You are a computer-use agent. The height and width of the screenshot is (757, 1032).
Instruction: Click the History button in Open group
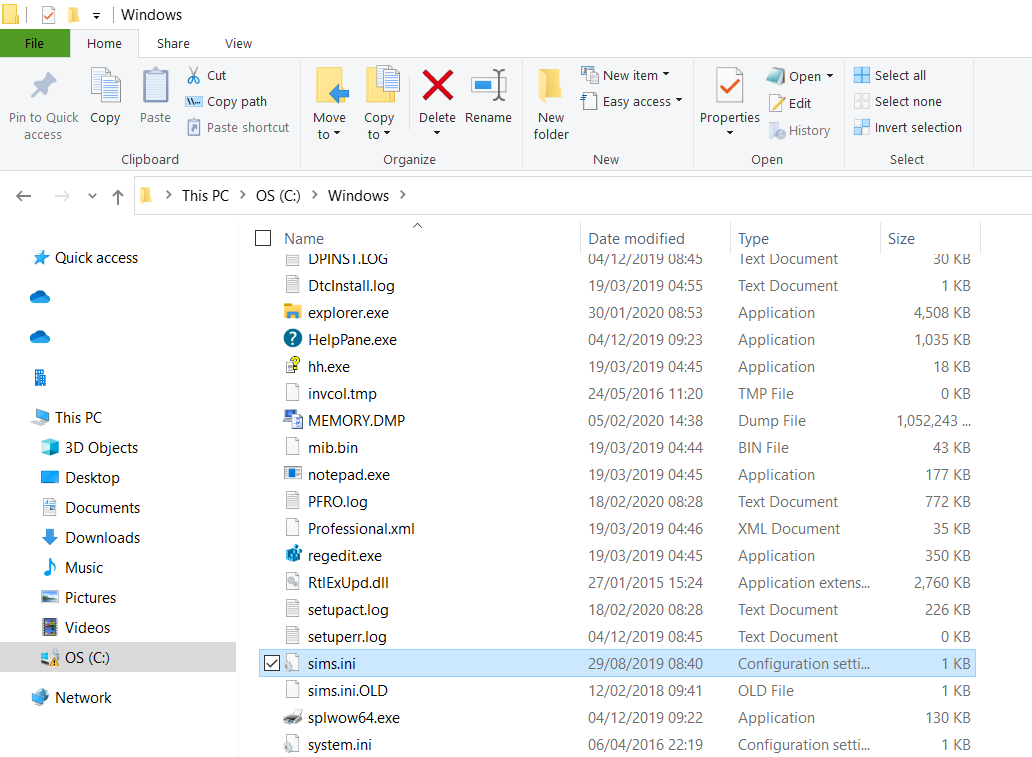(800, 130)
